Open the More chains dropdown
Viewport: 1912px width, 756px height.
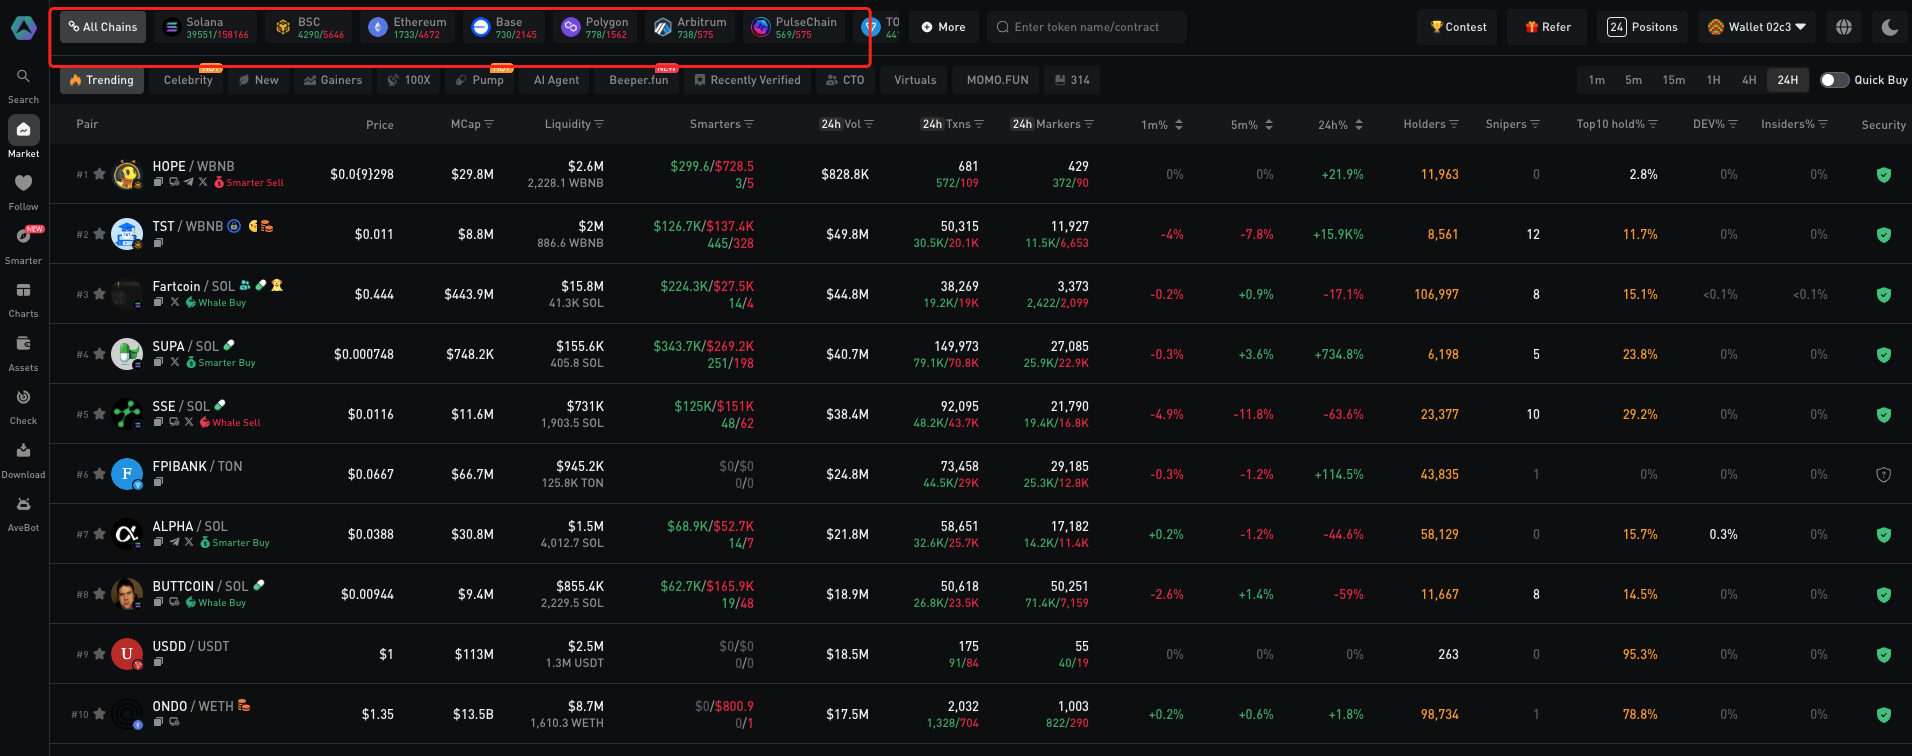943,27
